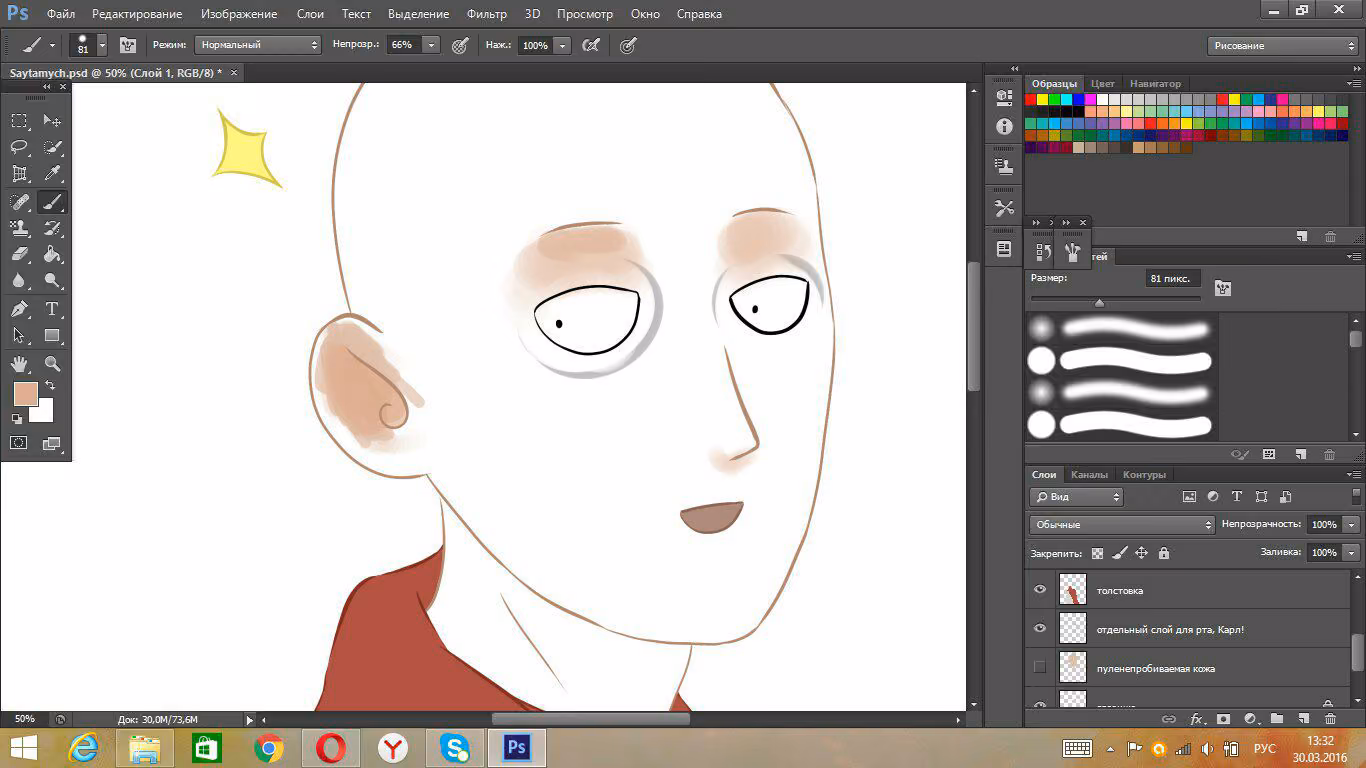The width and height of the screenshot is (1366, 768).
Task: Select the Healing Brush tool
Action: coord(19,202)
